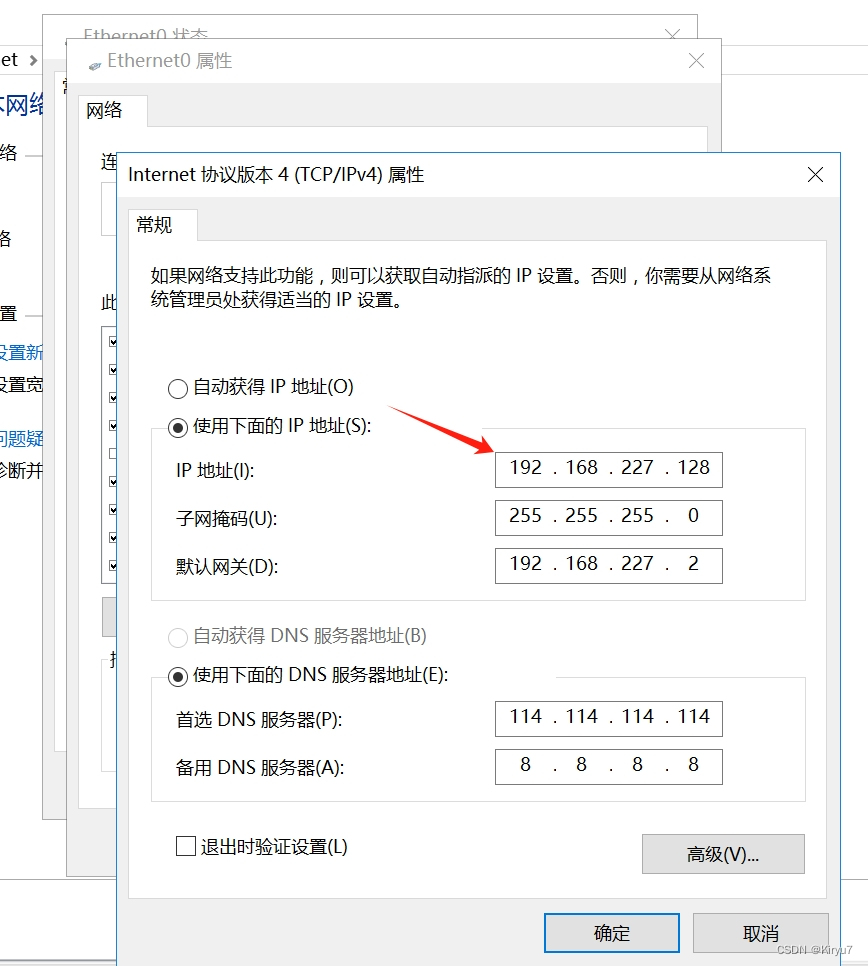The image size is (868, 966).
Task: Open the Advanced (高级) settings button
Action: pyautogui.click(x=723, y=854)
